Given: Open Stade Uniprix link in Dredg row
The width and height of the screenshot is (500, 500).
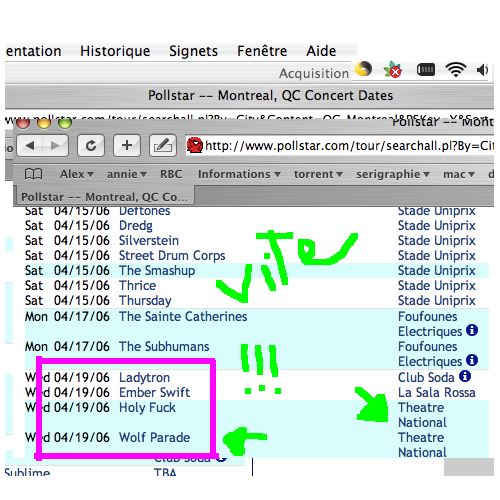Looking at the screenshot, I should (437, 226).
